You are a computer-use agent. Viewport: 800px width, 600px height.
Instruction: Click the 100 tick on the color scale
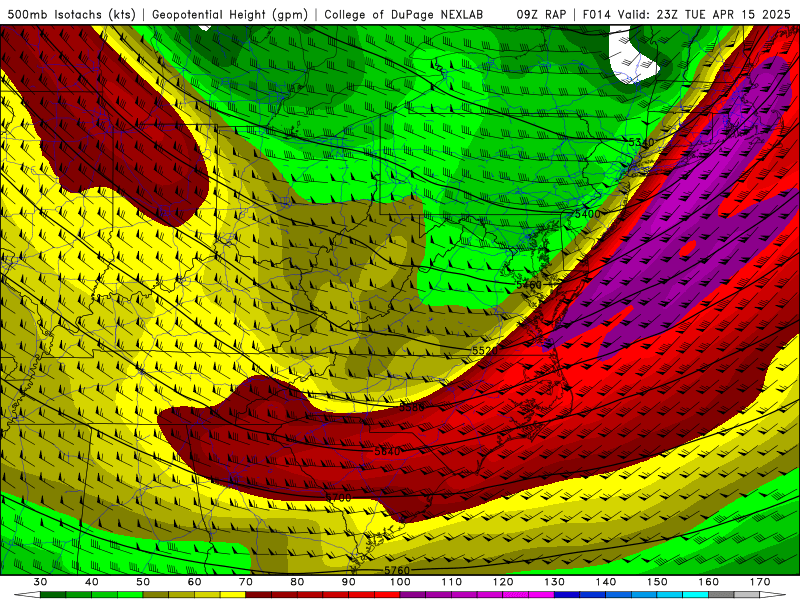400,582
